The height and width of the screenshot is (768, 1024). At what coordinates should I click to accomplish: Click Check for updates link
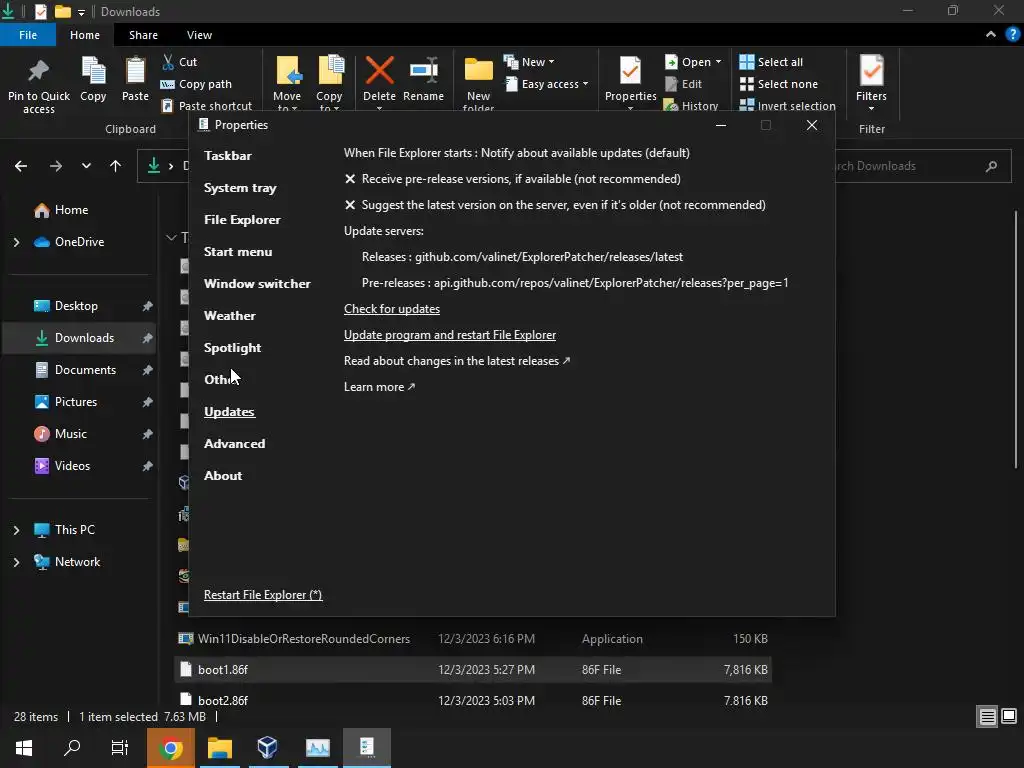point(392,309)
